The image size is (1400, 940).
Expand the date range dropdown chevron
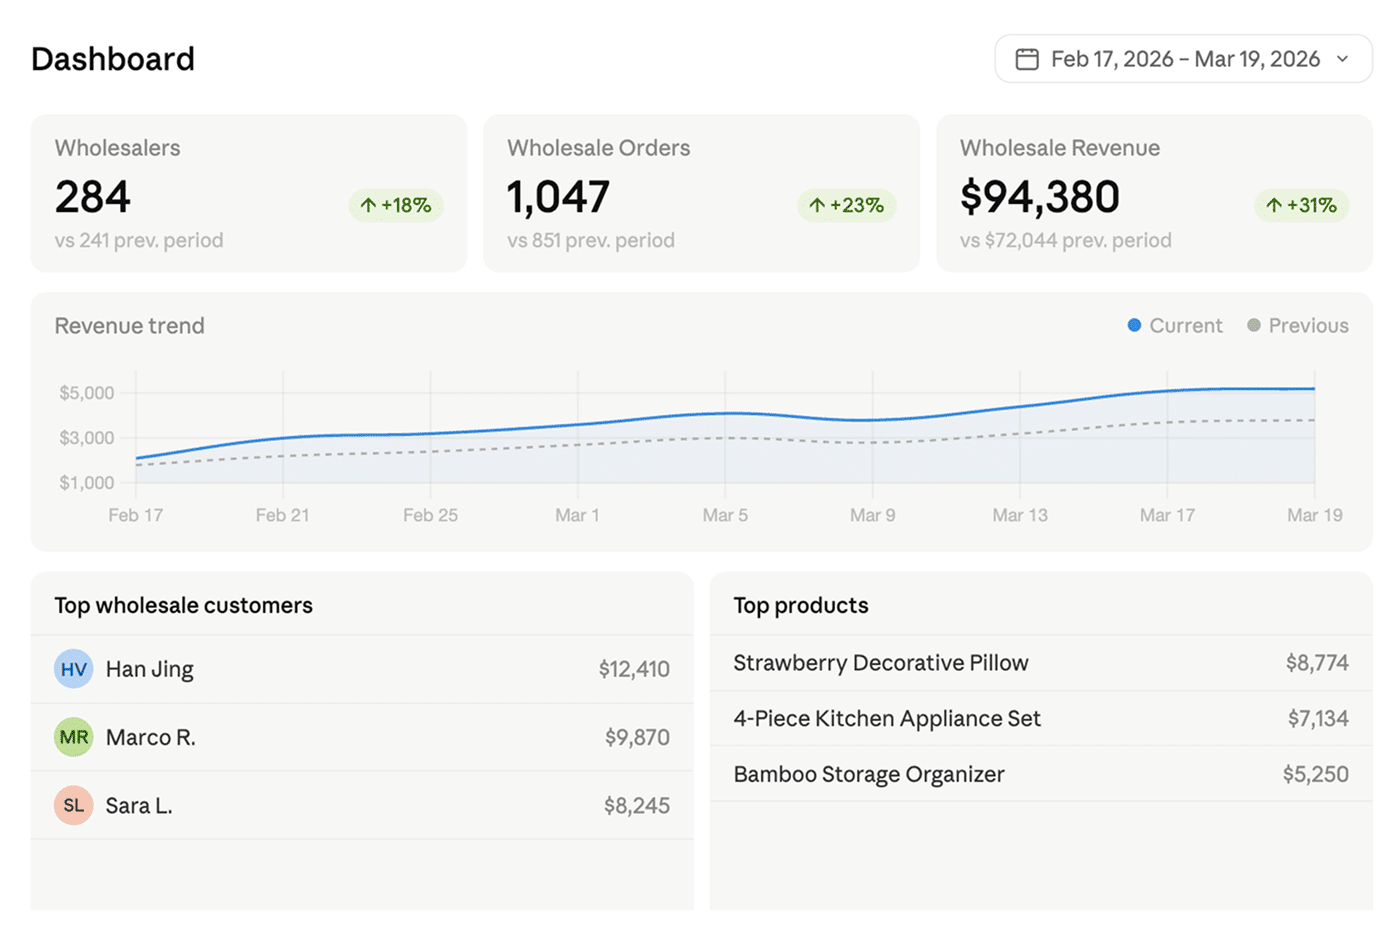tap(1343, 59)
